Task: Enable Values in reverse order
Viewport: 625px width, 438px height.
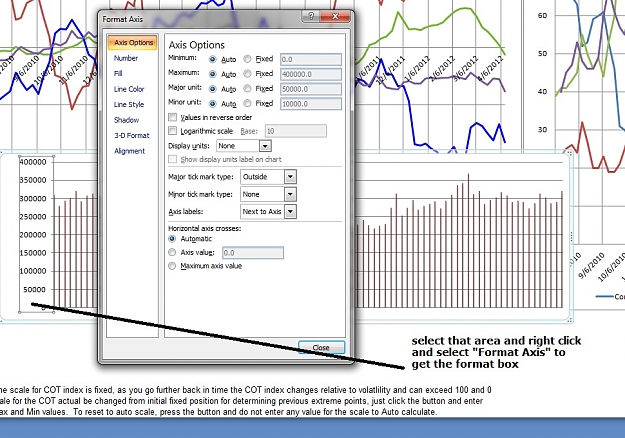Action: click(173, 117)
